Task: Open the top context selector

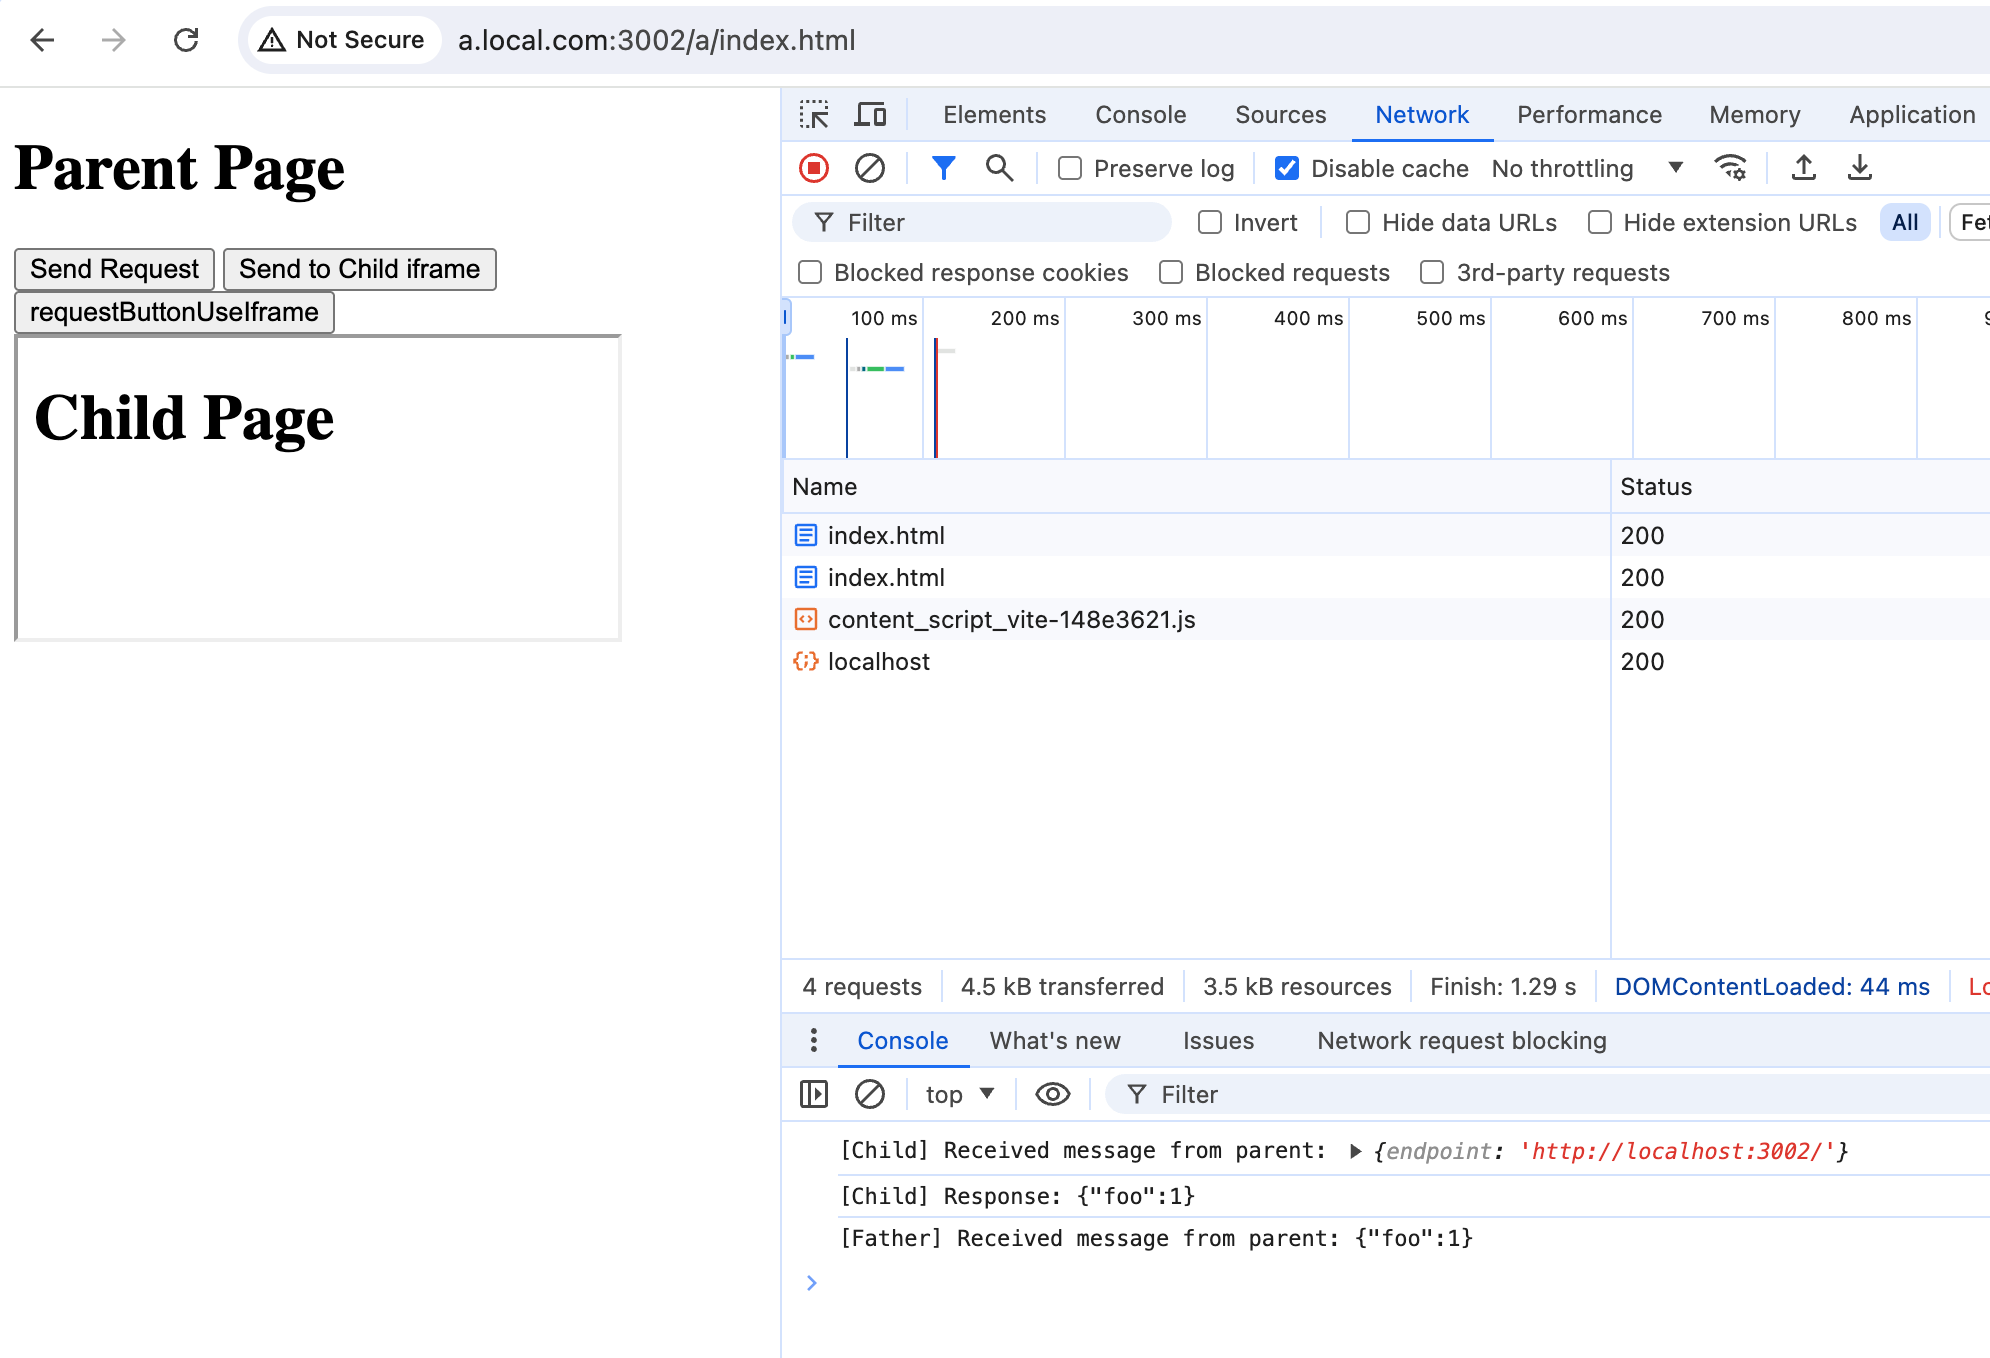Action: (959, 1095)
